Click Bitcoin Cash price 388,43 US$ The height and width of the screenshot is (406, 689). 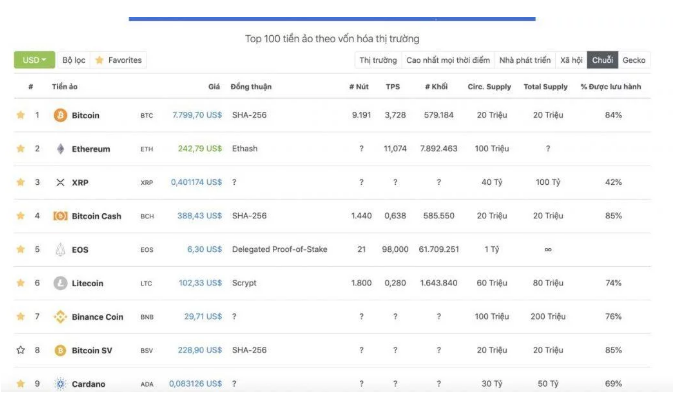pos(199,216)
